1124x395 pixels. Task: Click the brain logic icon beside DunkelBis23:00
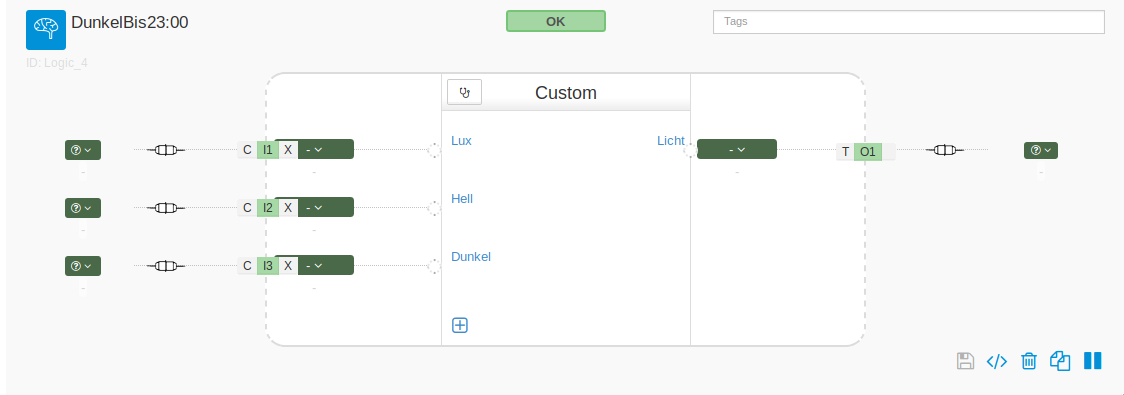pos(46,29)
